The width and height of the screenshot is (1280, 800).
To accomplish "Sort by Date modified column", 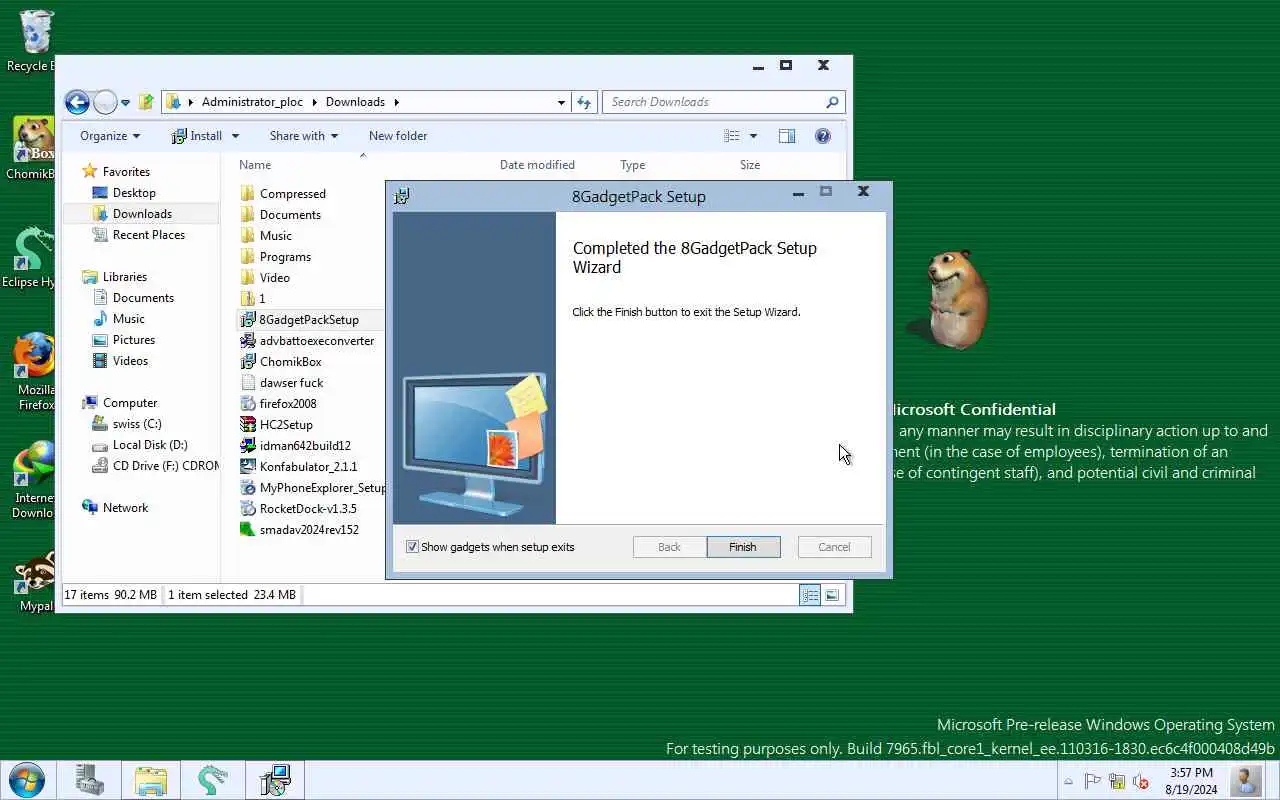I will pos(537,165).
